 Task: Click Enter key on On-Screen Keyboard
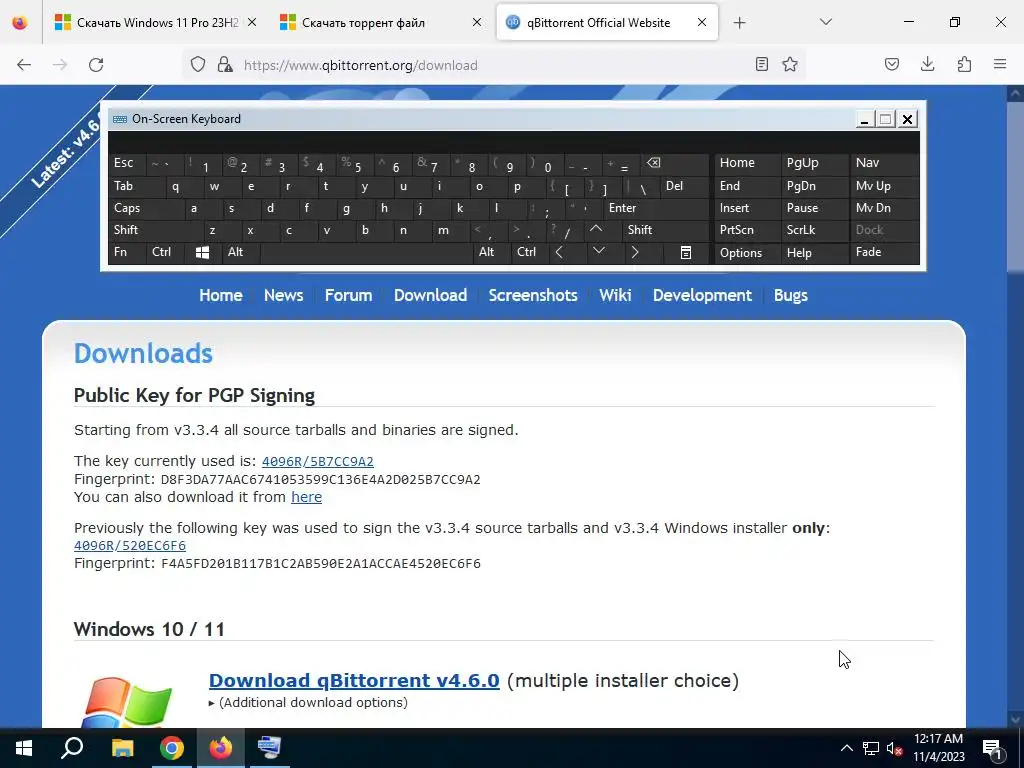656,208
